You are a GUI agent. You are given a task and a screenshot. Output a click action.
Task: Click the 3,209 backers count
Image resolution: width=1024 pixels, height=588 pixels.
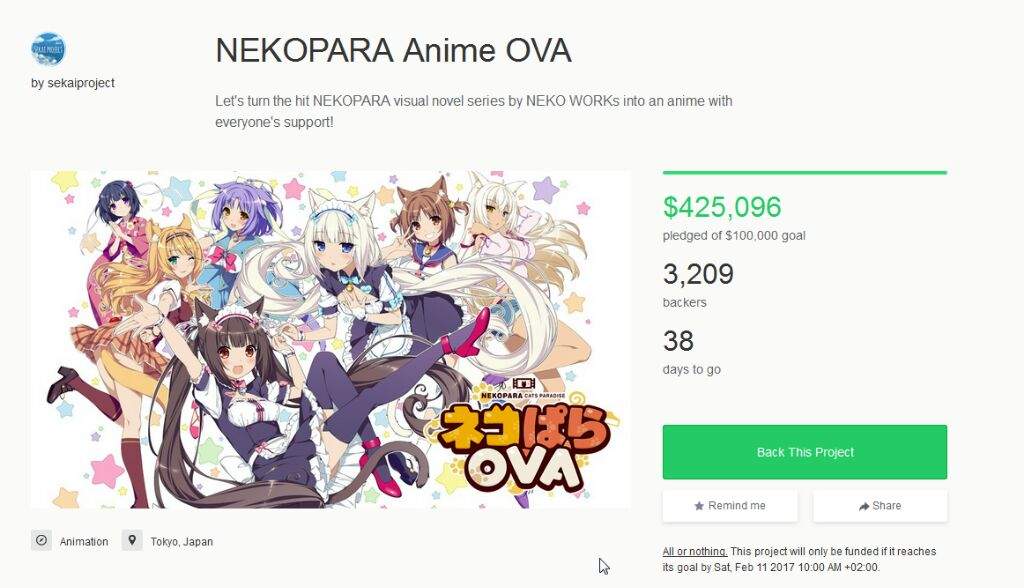pos(698,274)
